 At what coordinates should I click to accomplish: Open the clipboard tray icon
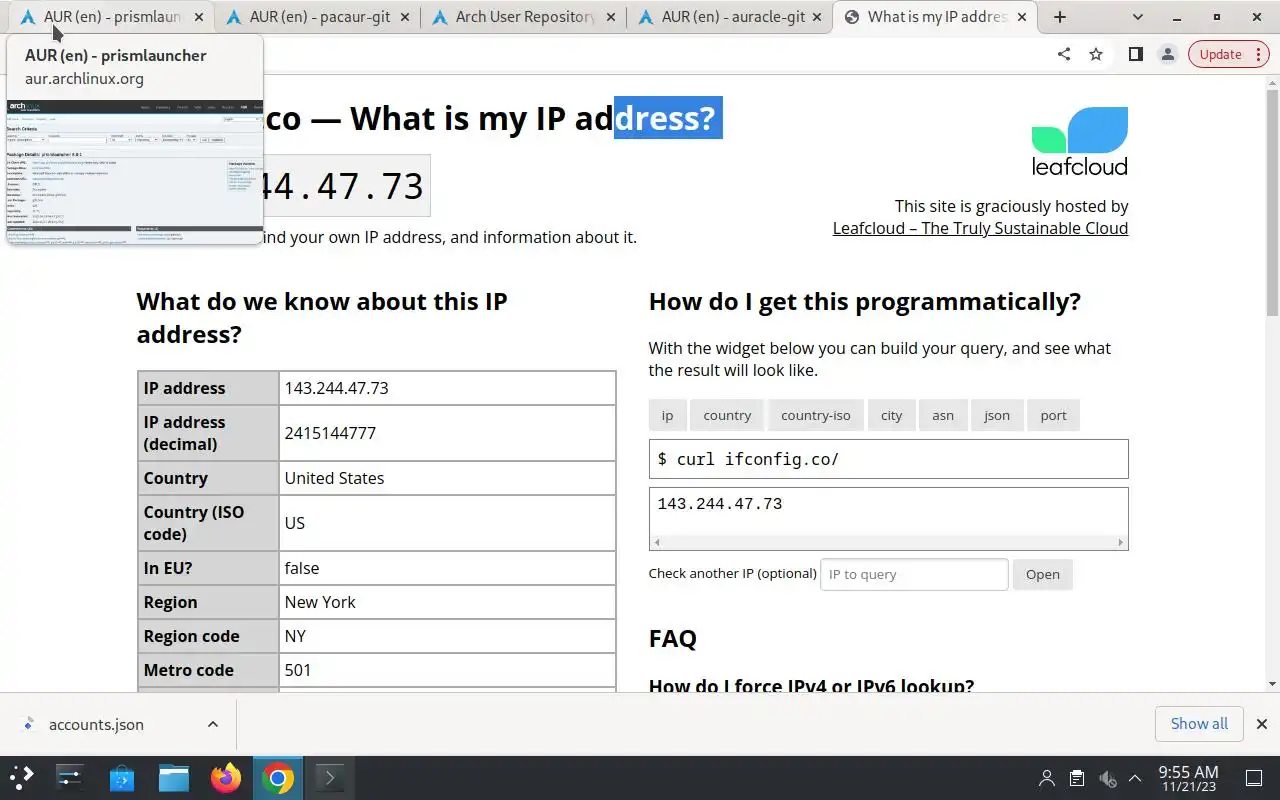pos(1077,778)
